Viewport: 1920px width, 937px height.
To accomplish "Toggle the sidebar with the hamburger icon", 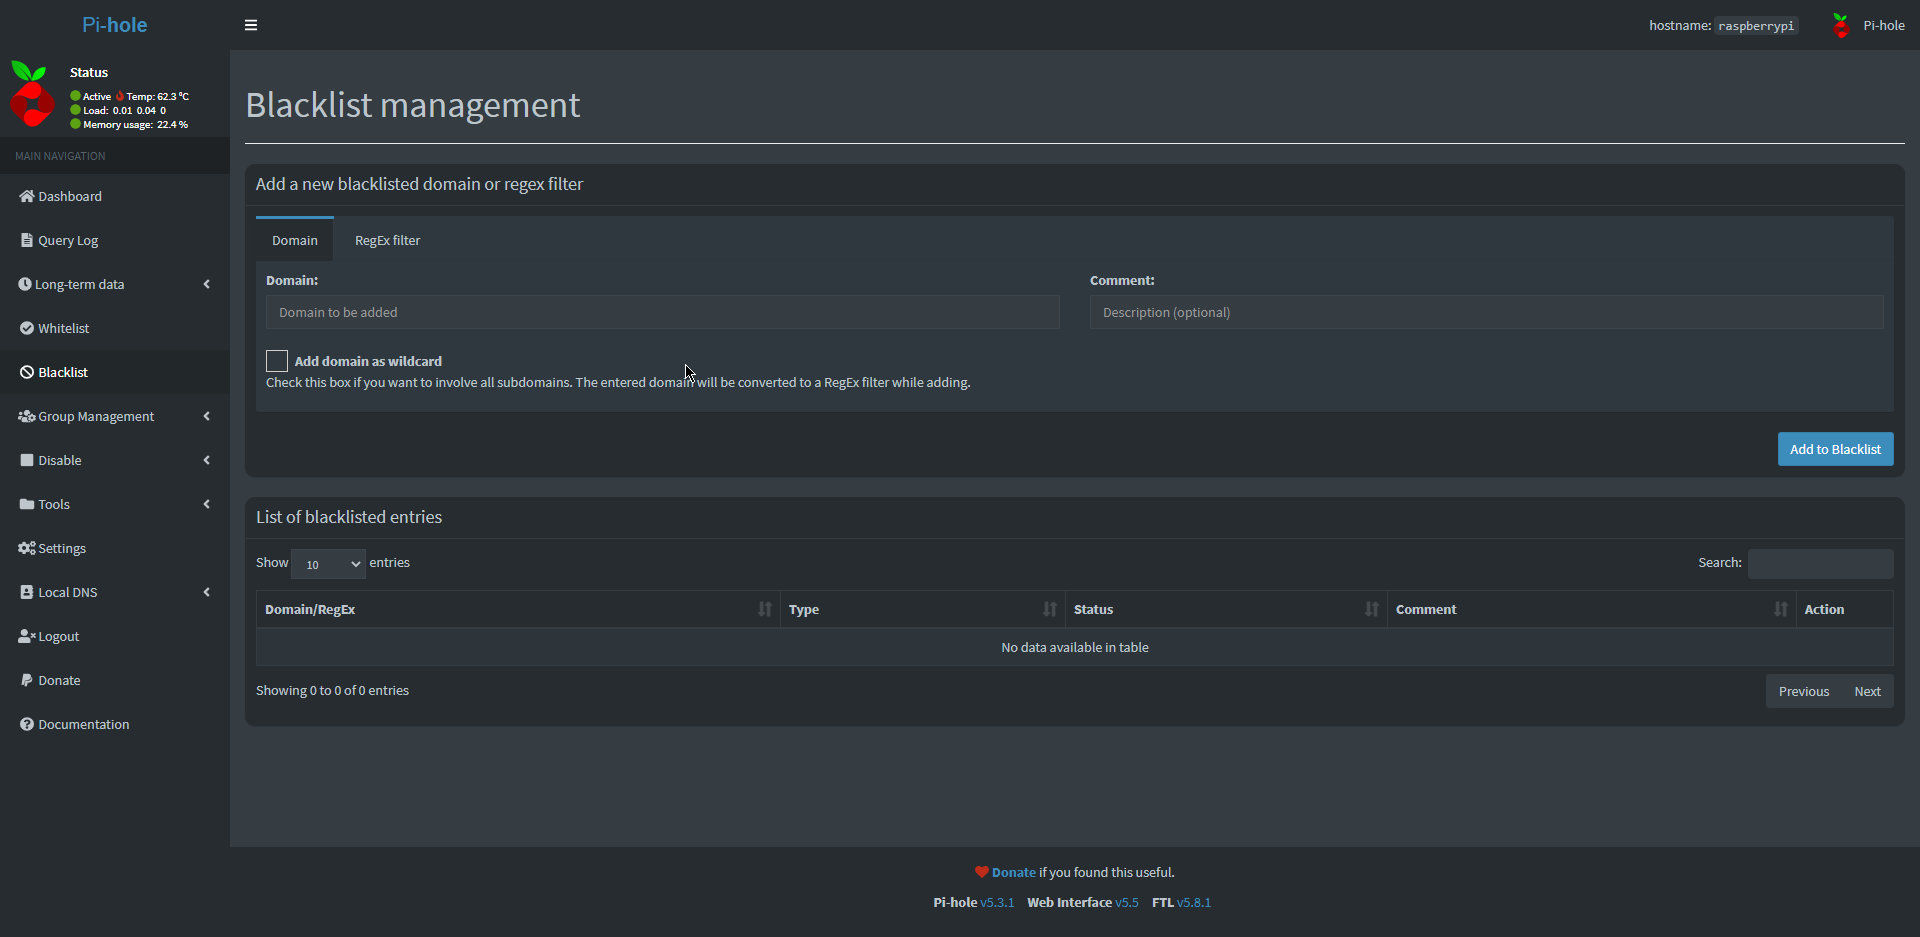I will point(251,25).
